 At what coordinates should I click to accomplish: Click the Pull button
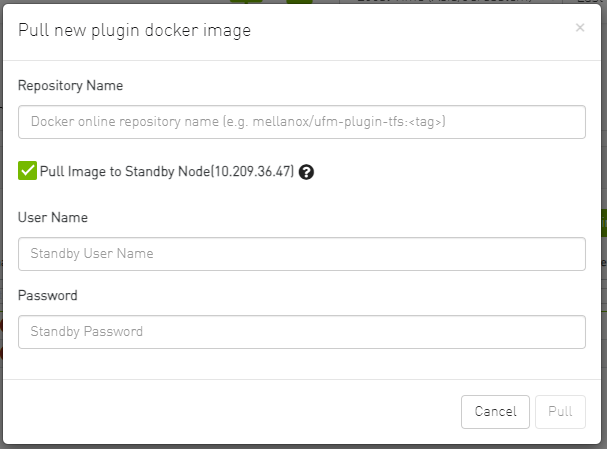(560, 411)
